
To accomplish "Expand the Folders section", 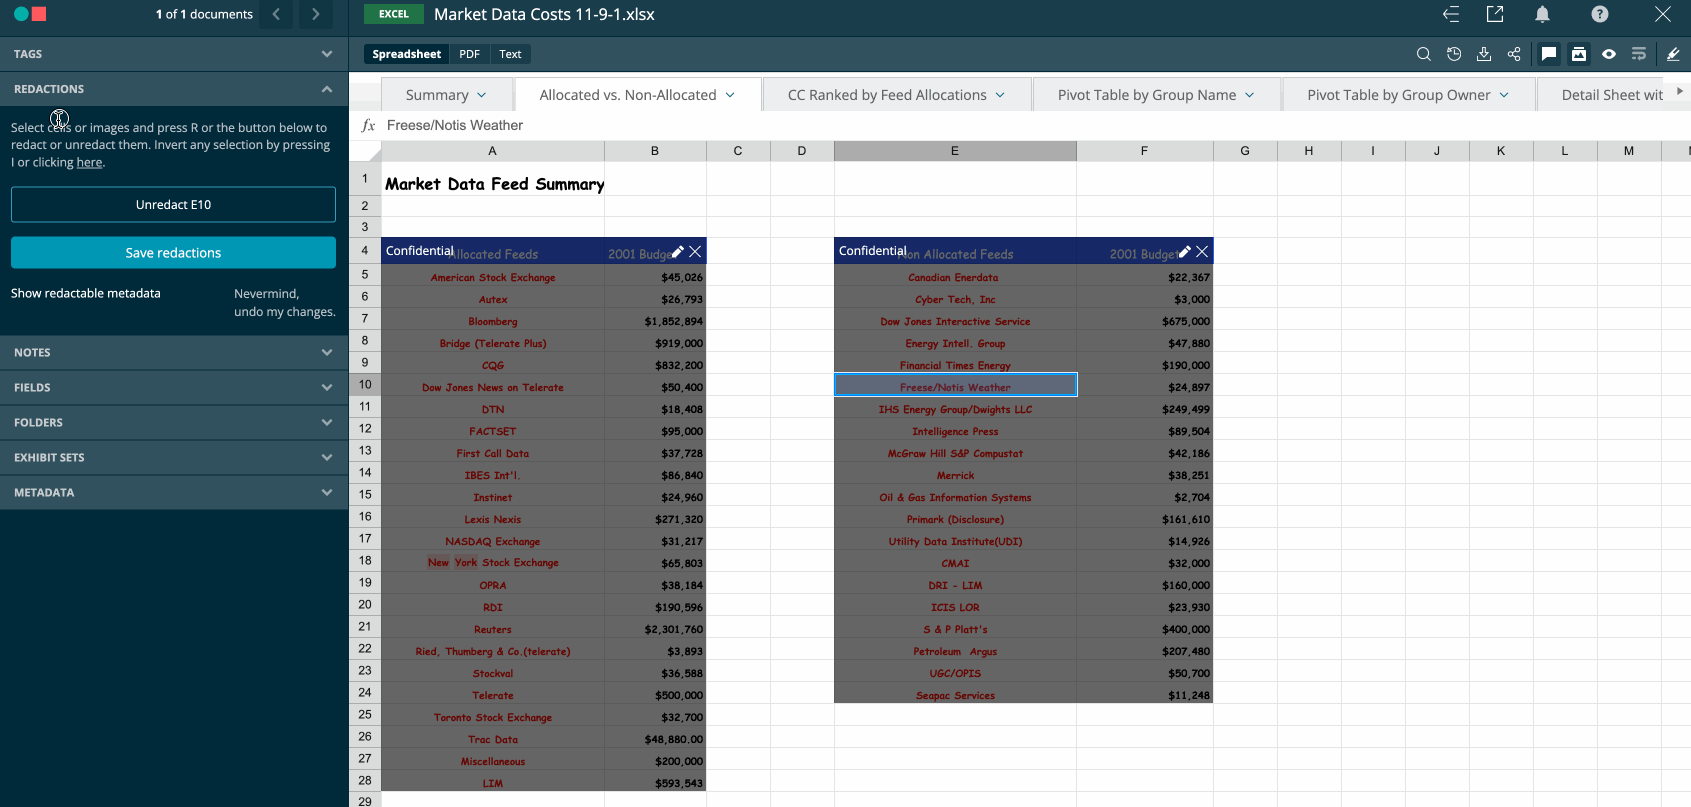I will click(174, 422).
